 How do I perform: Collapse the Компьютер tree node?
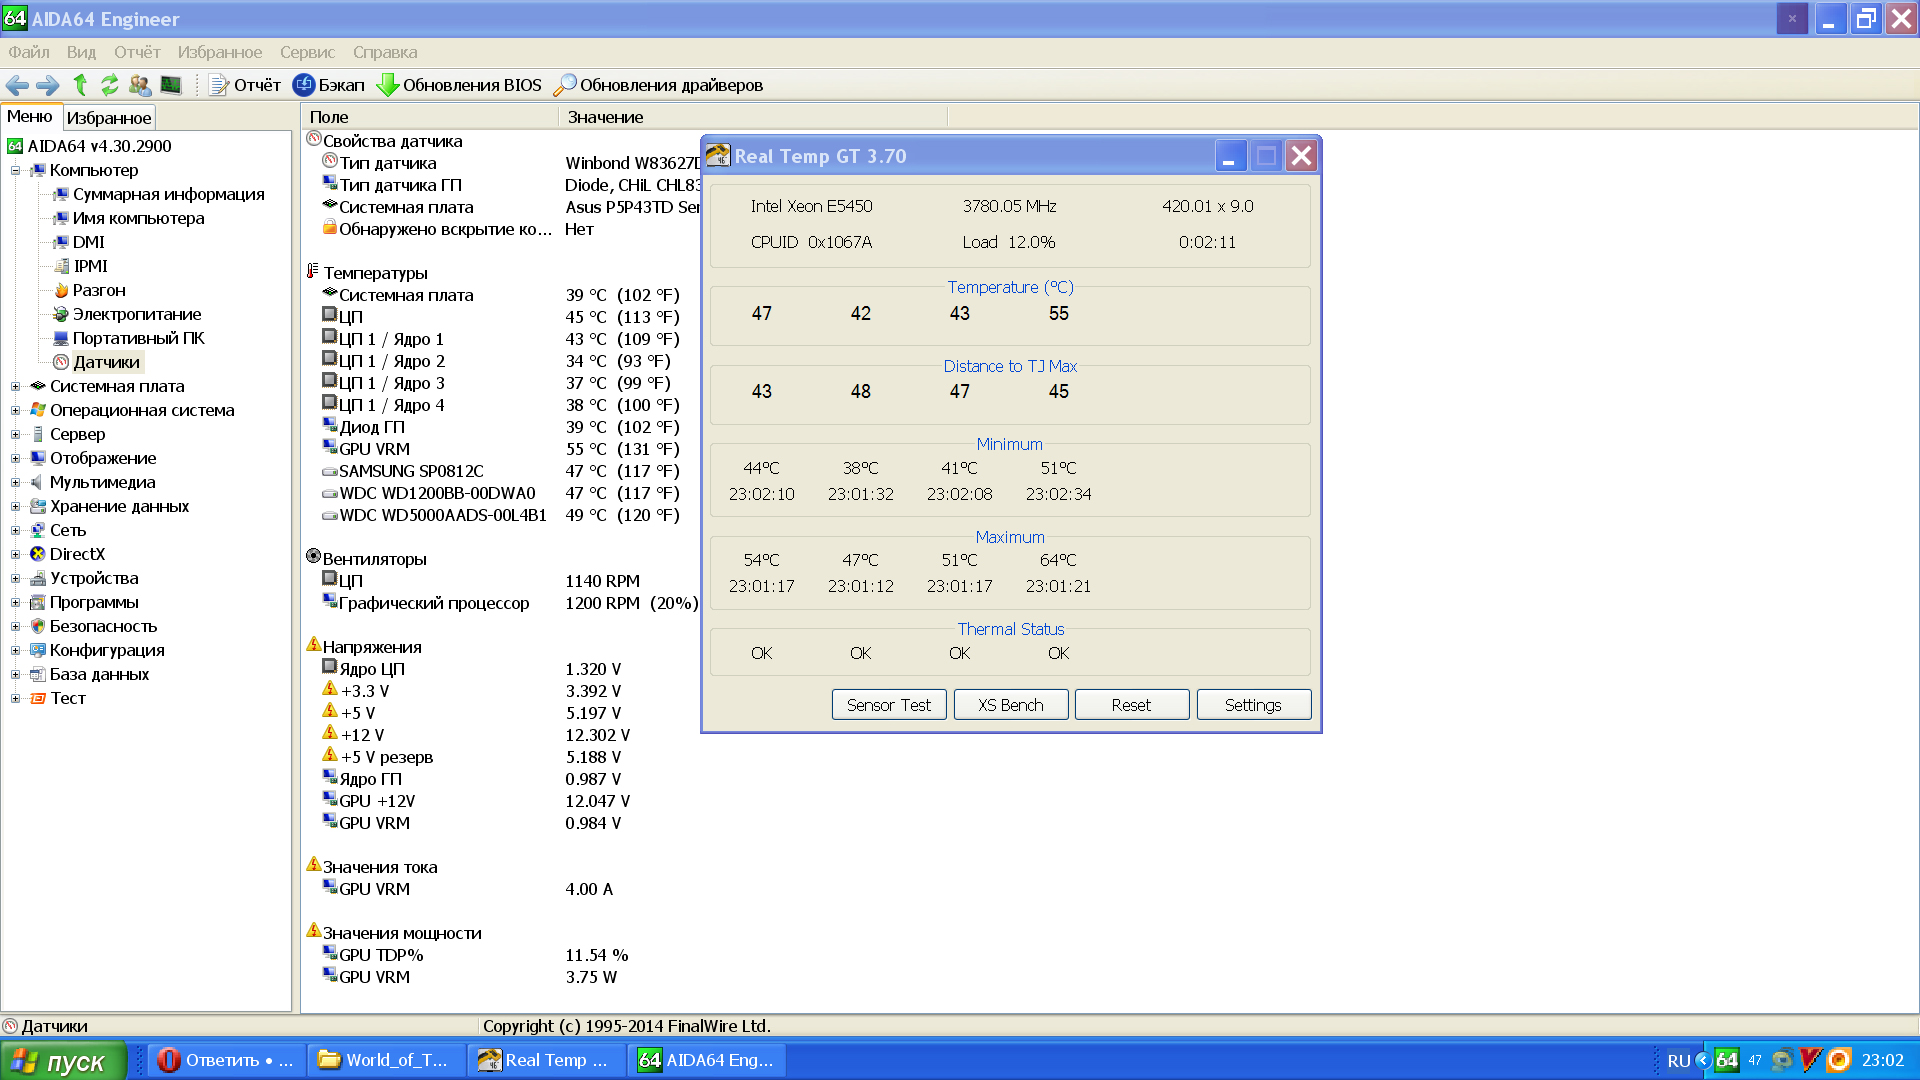15,170
